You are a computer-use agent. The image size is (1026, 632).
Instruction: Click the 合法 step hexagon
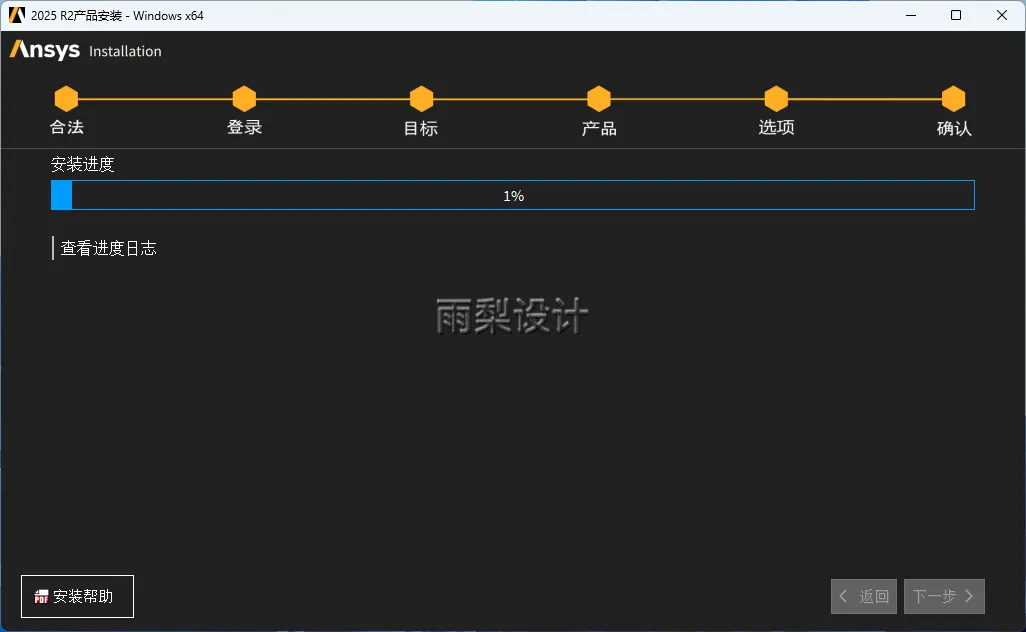pos(66,99)
